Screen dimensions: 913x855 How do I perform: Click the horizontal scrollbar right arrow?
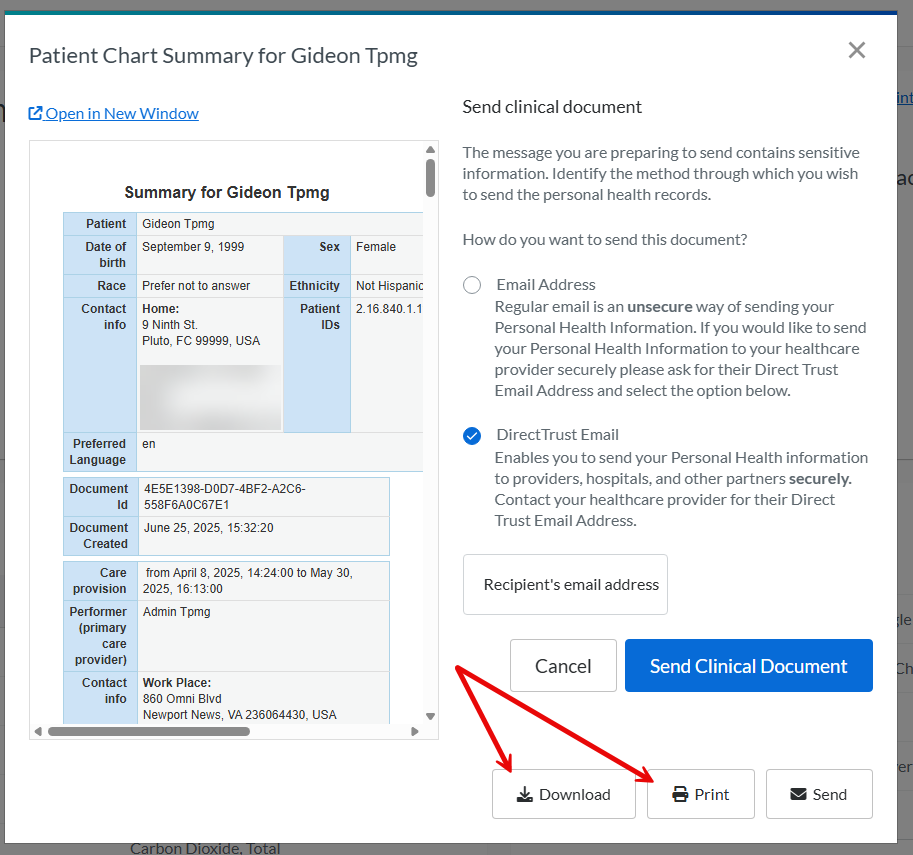[x=415, y=732]
